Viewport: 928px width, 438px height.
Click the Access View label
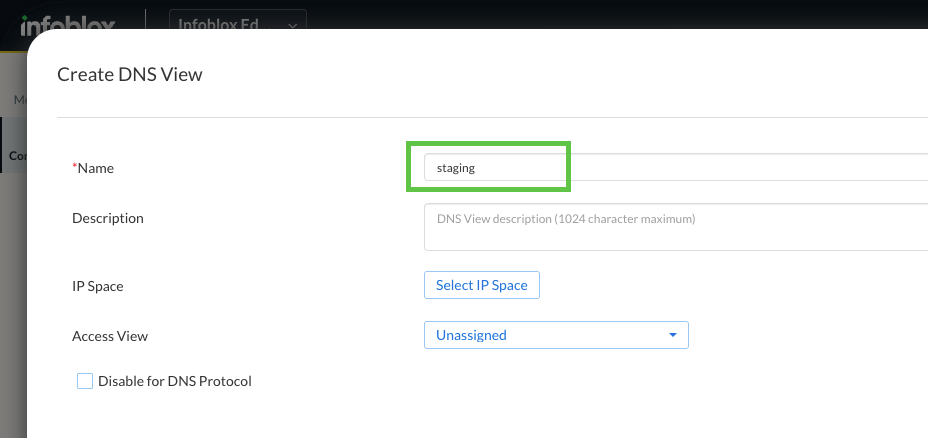coord(110,336)
